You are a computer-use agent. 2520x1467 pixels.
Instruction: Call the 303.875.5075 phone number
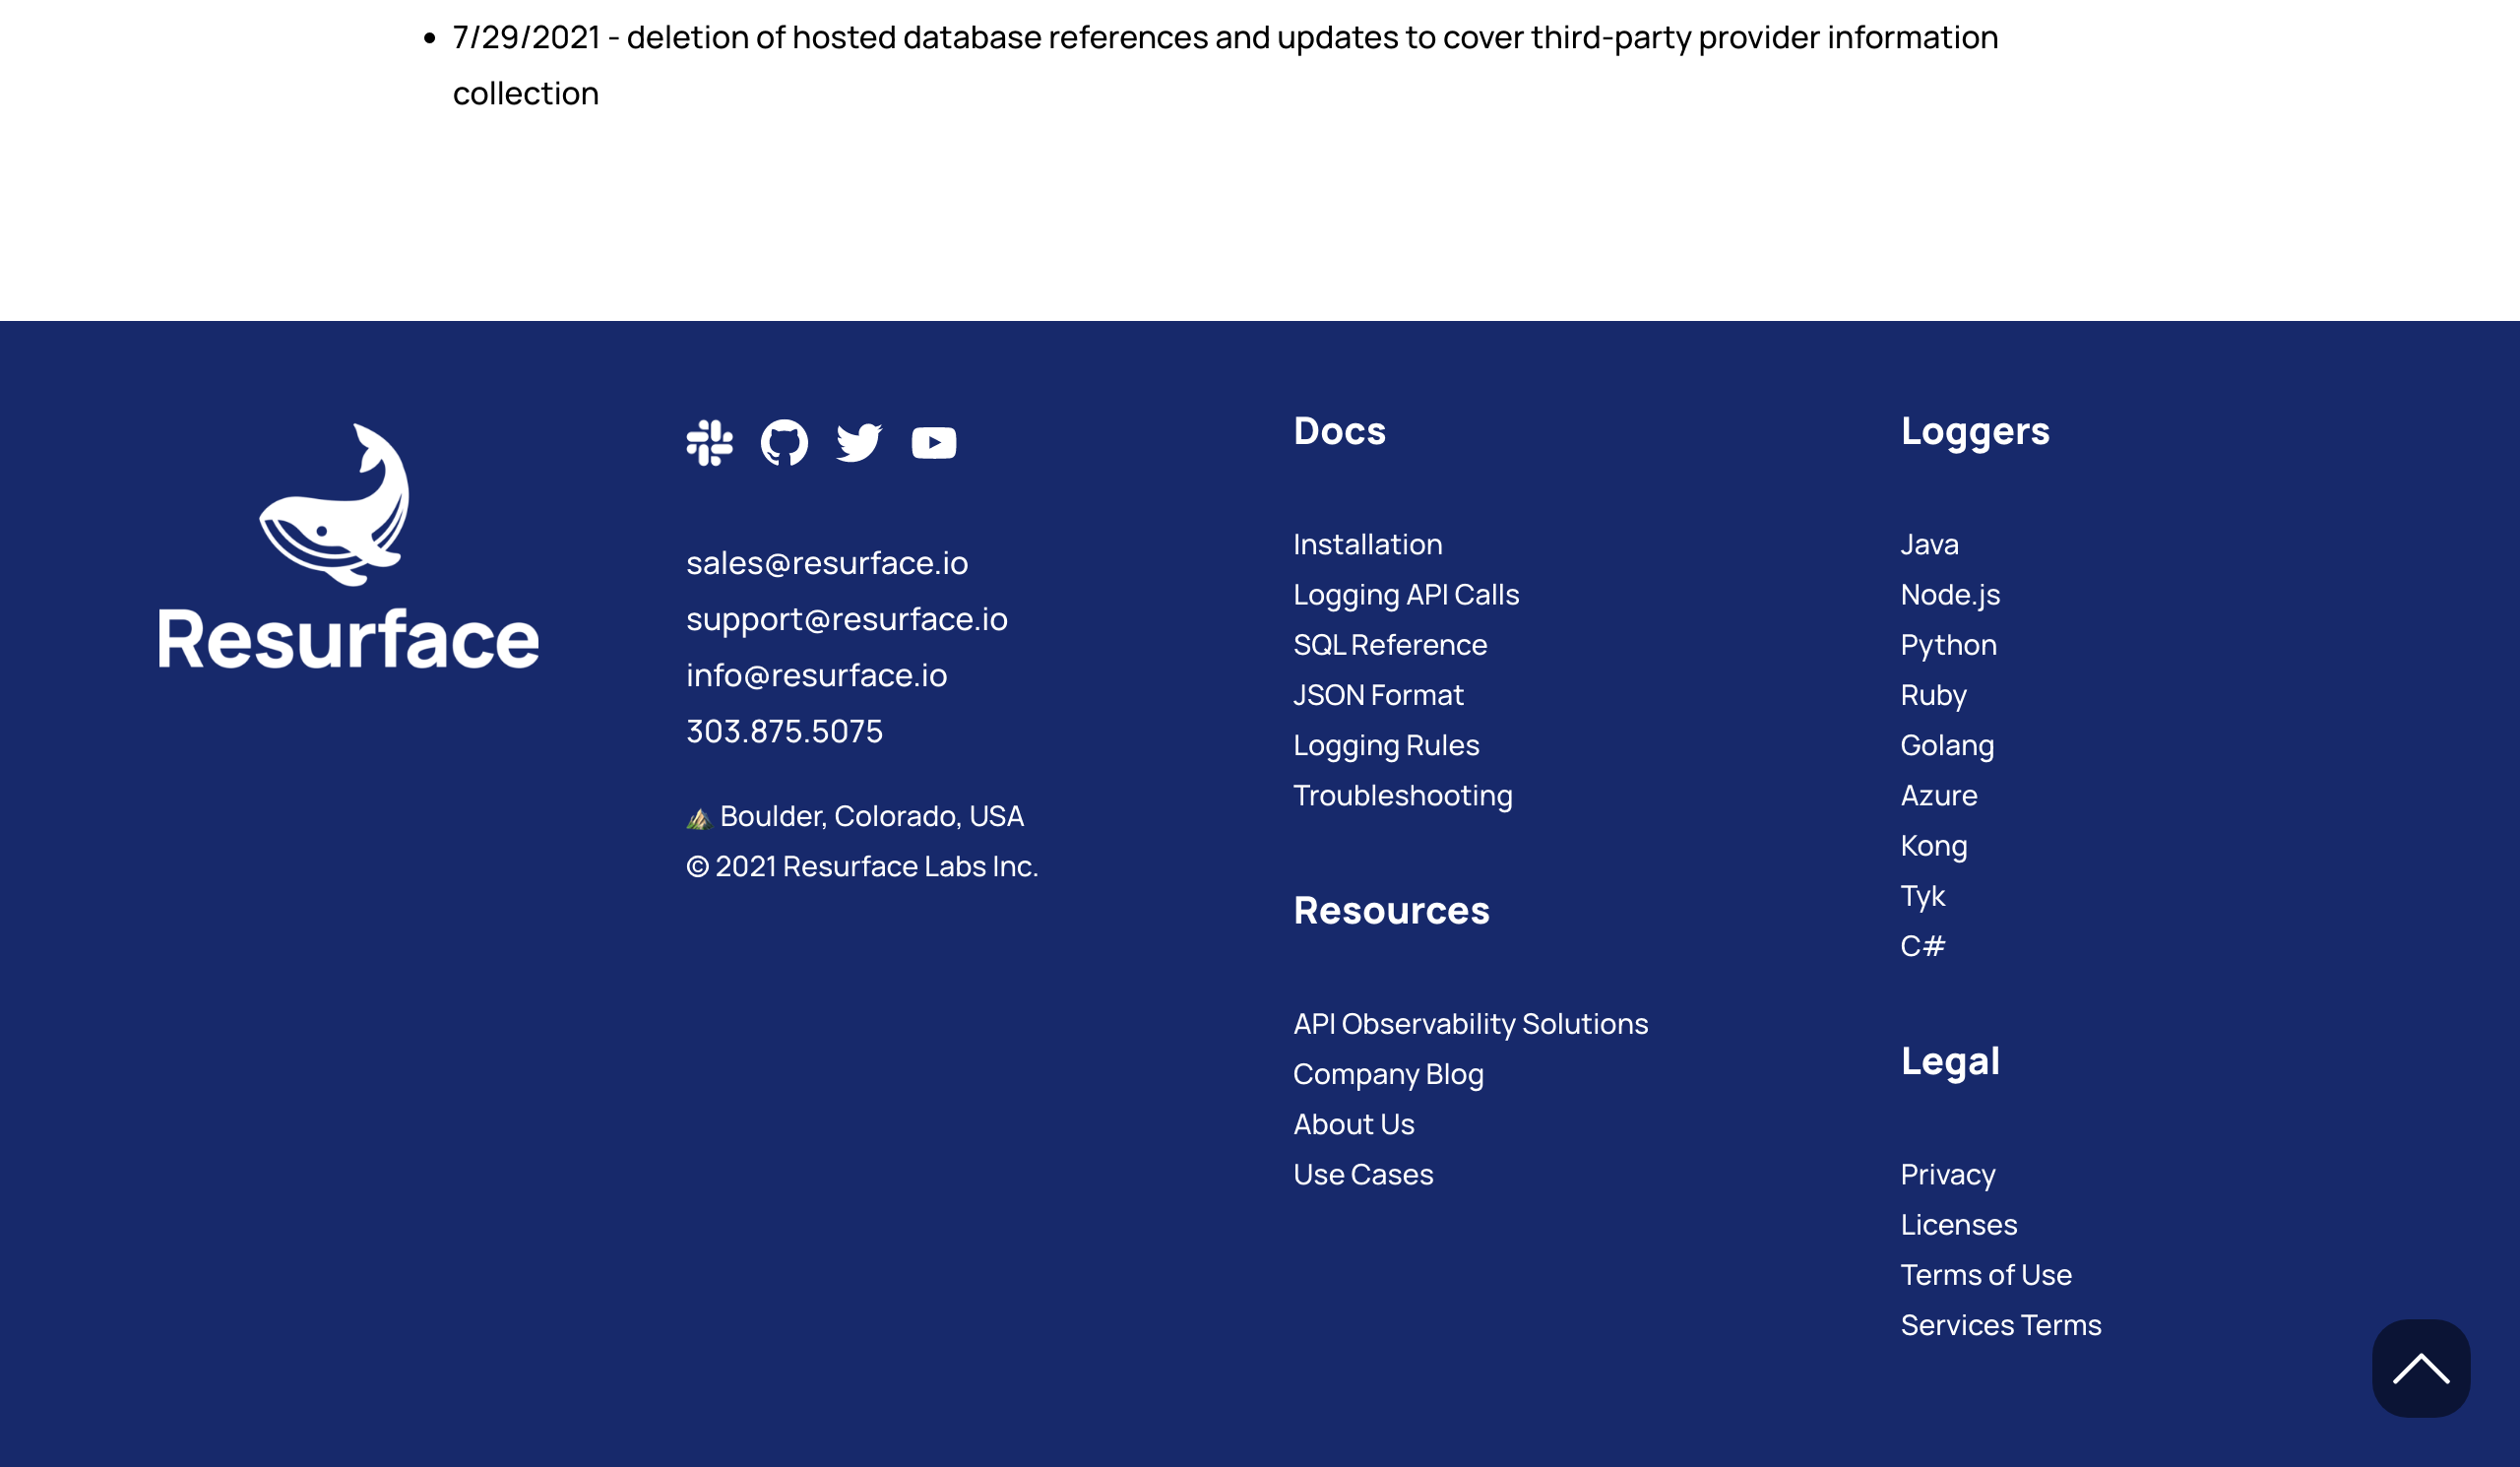click(x=784, y=731)
